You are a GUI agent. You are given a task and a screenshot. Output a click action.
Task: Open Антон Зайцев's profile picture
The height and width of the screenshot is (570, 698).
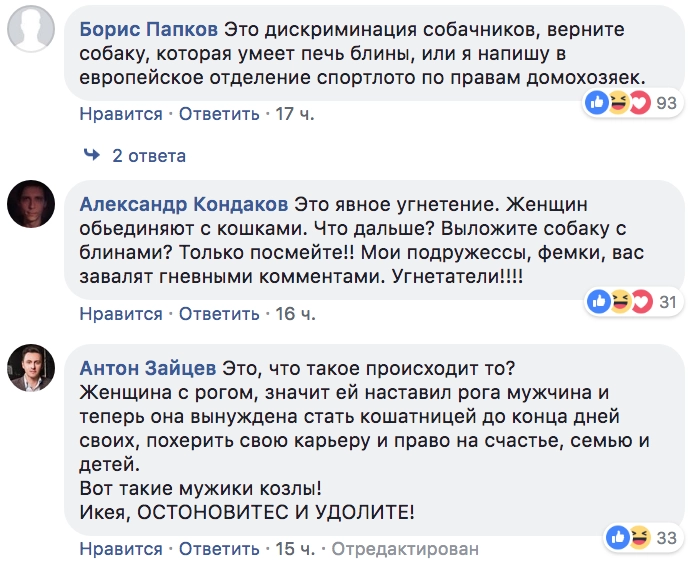point(31,367)
